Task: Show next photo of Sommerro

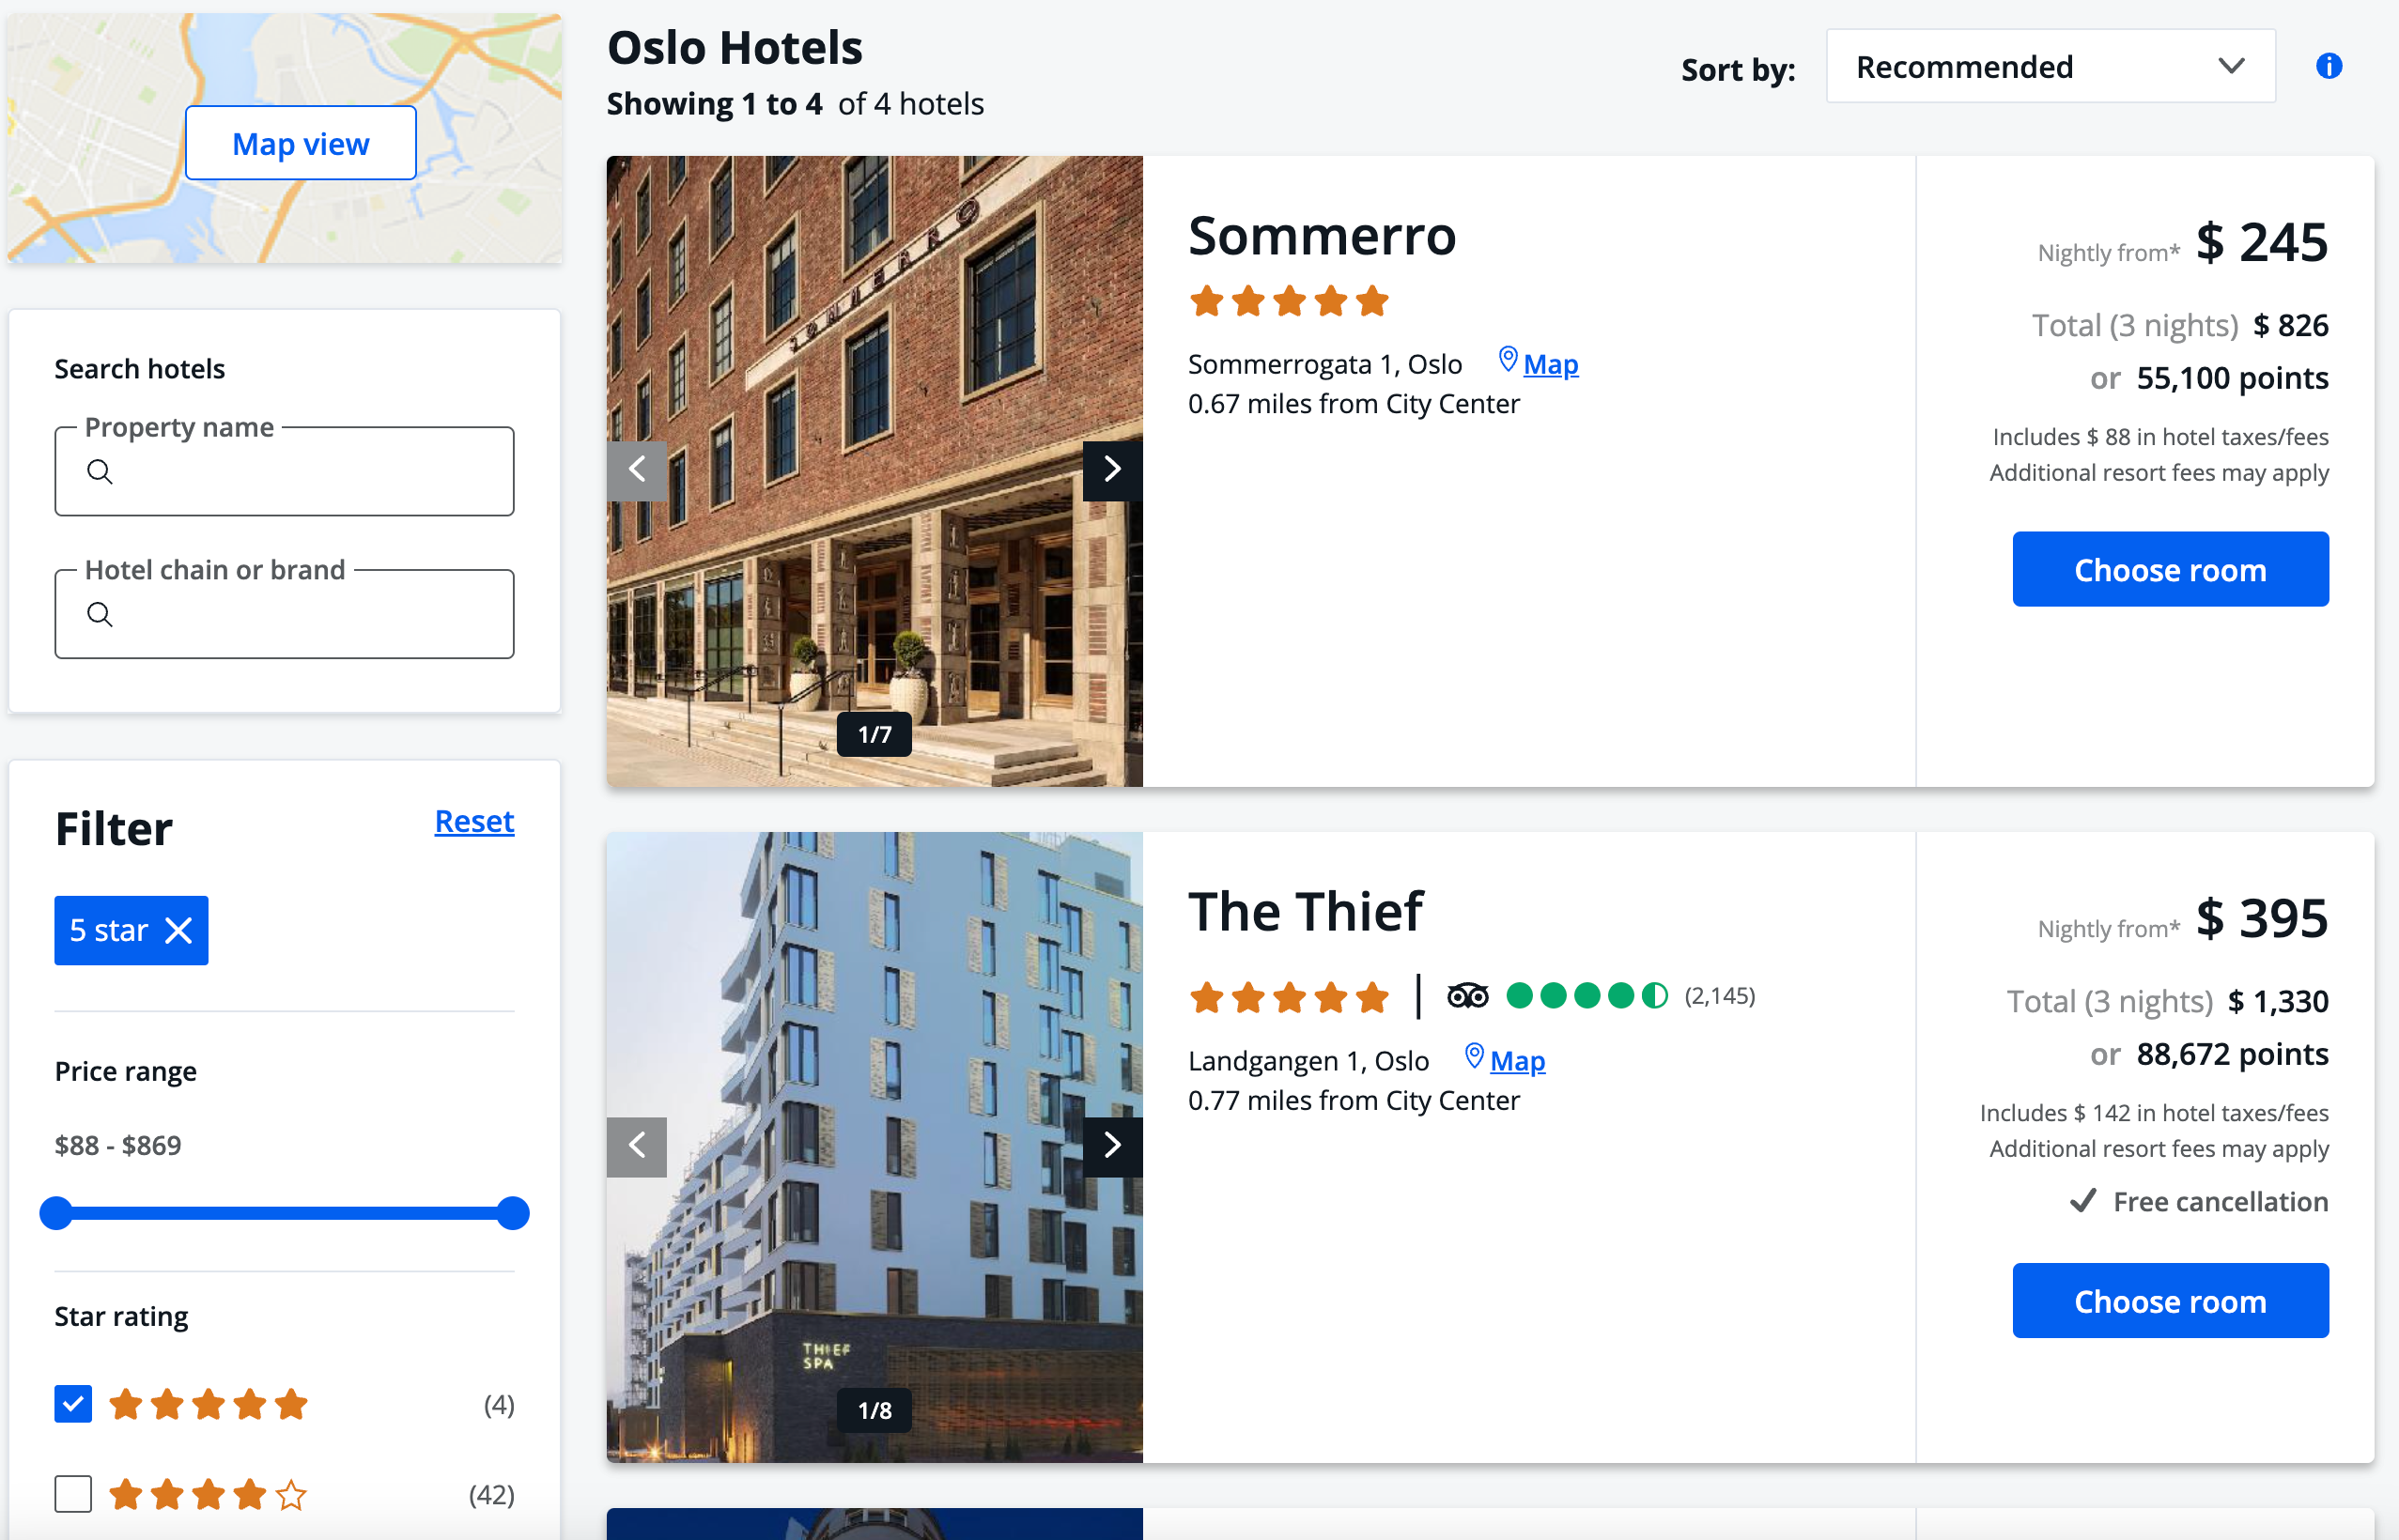Action: [1112, 470]
